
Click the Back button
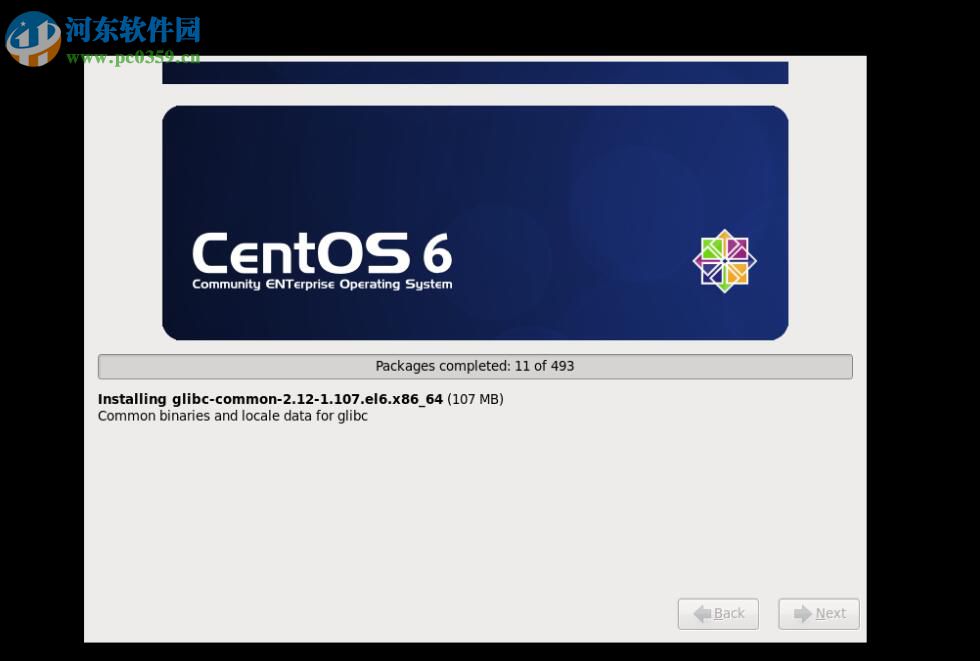pos(718,614)
